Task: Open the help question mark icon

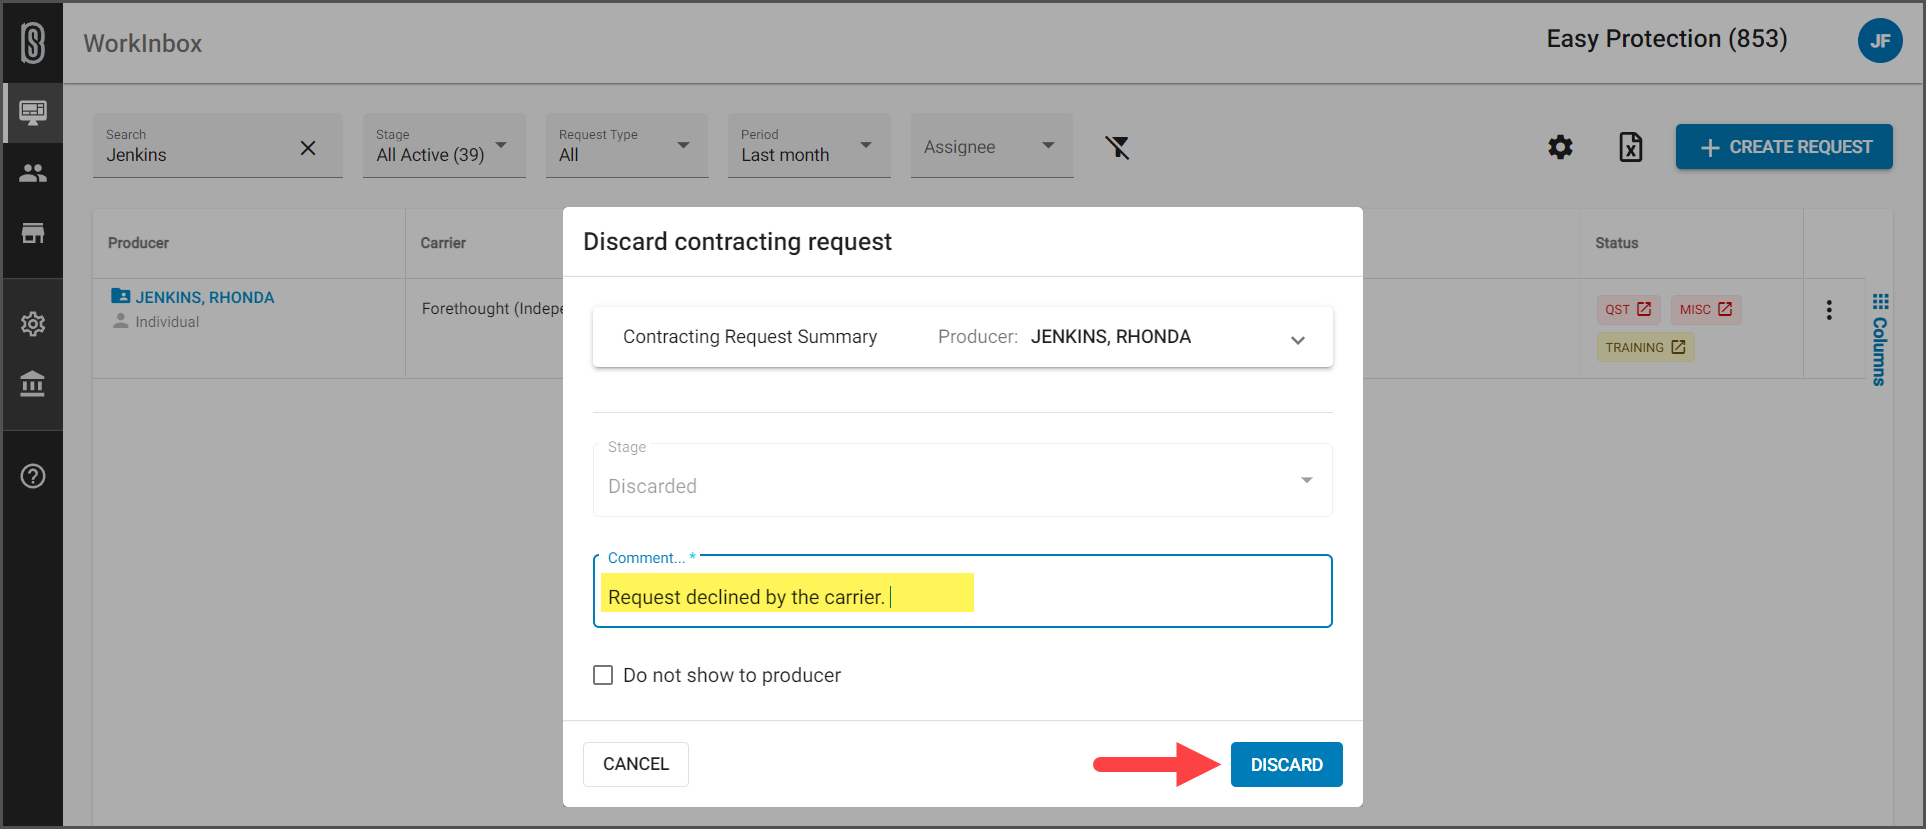Action: tap(33, 476)
